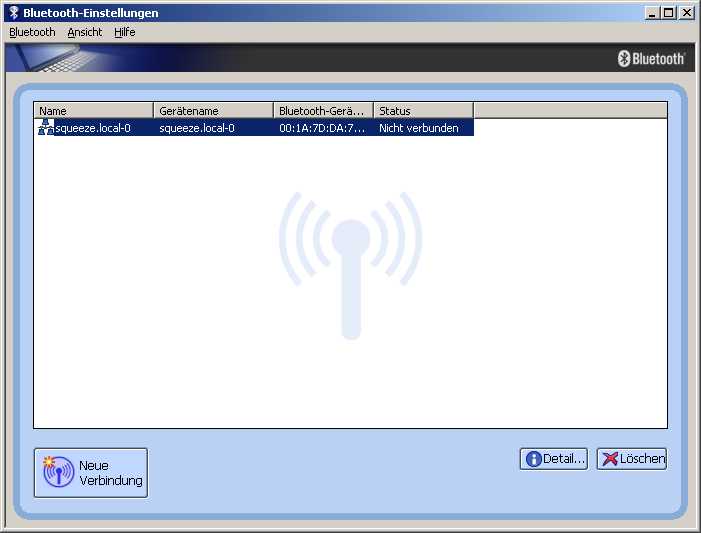
Task: Sort by the Name column header
Action: 93,110
